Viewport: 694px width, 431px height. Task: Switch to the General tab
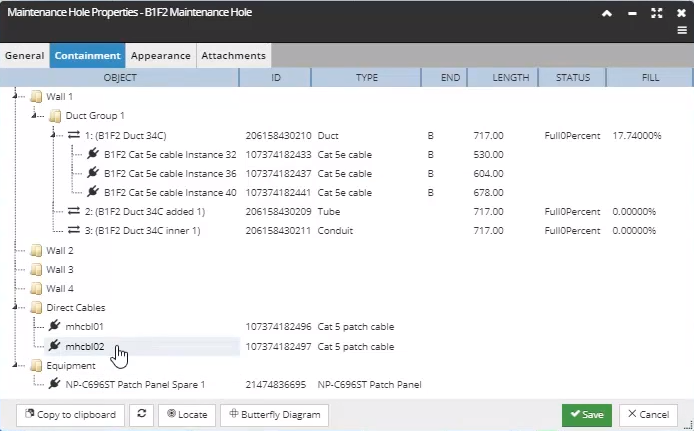(x=25, y=56)
